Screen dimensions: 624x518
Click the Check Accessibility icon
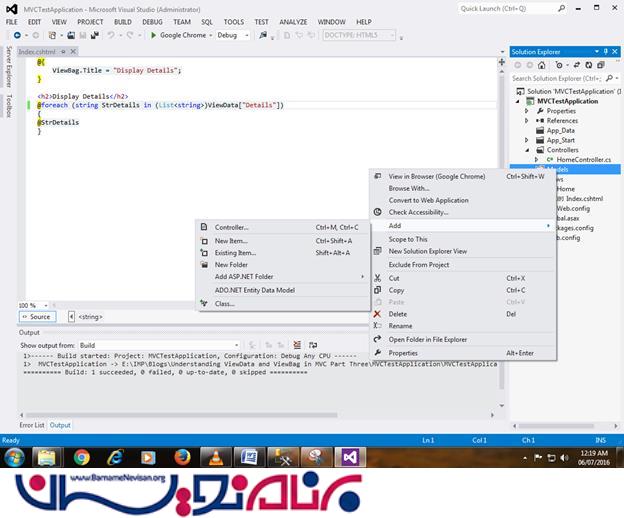[377, 212]
